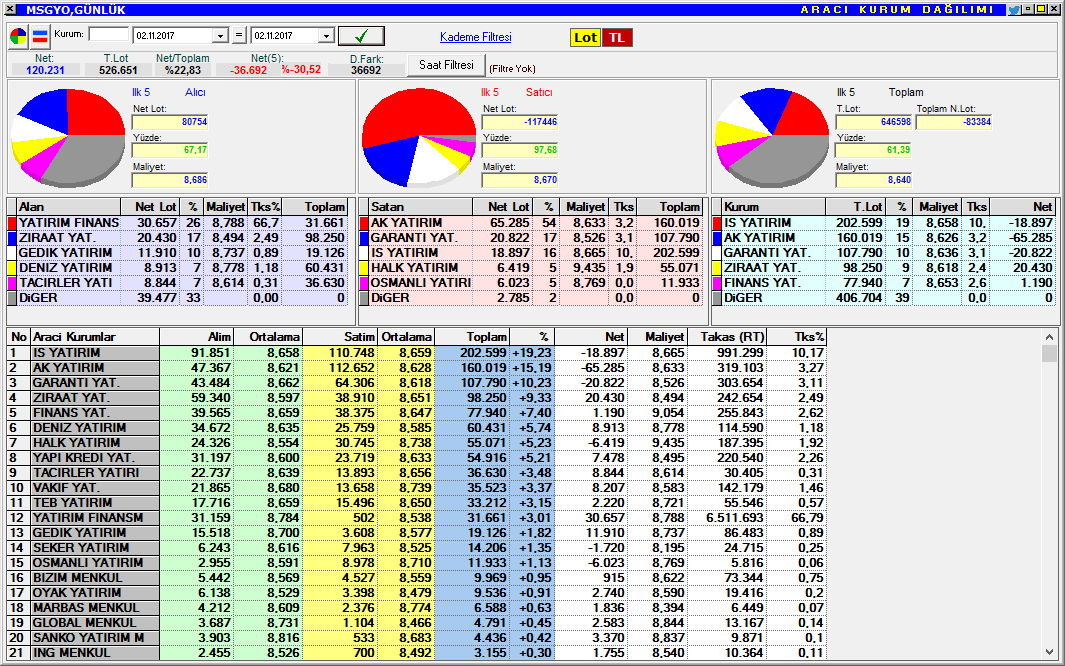Open the Kademe Filtresi link
The width and height of the screenshot is (1065, 666).
click(475, 37)
